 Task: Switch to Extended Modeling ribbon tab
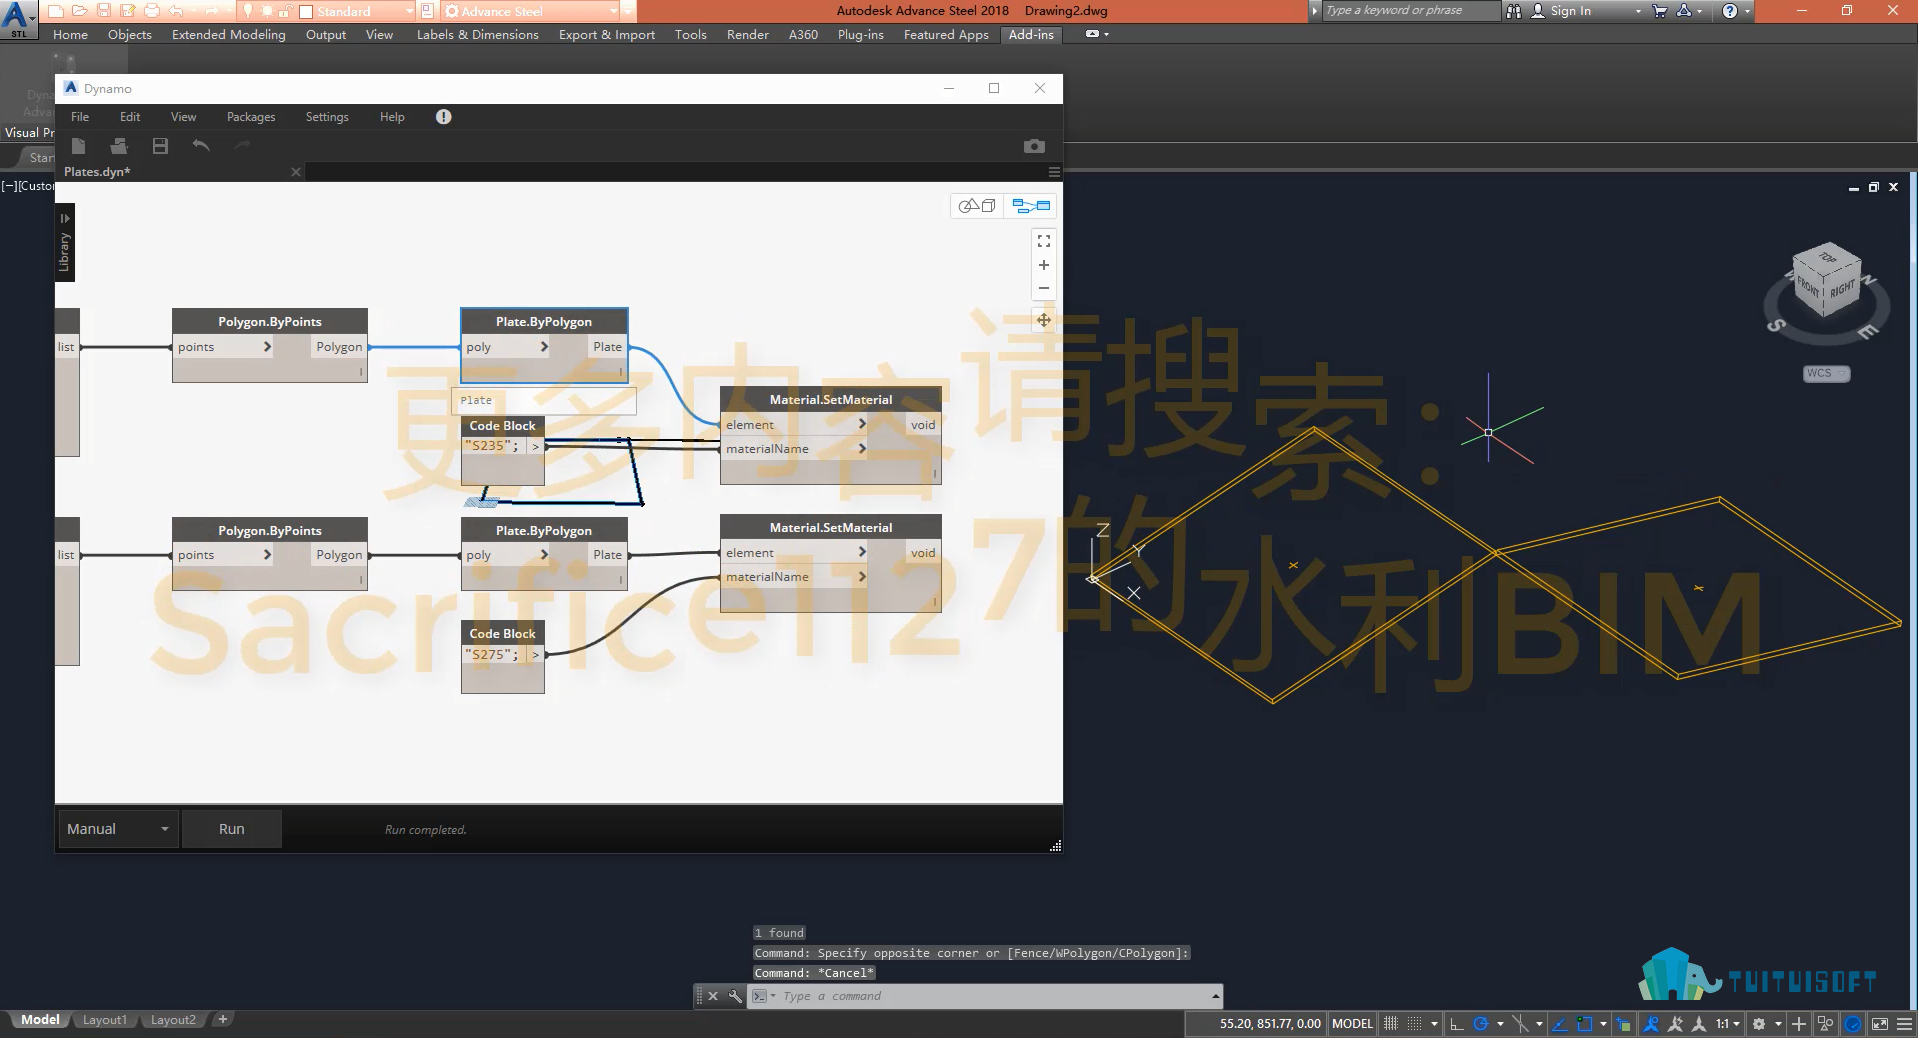(228, 35)
